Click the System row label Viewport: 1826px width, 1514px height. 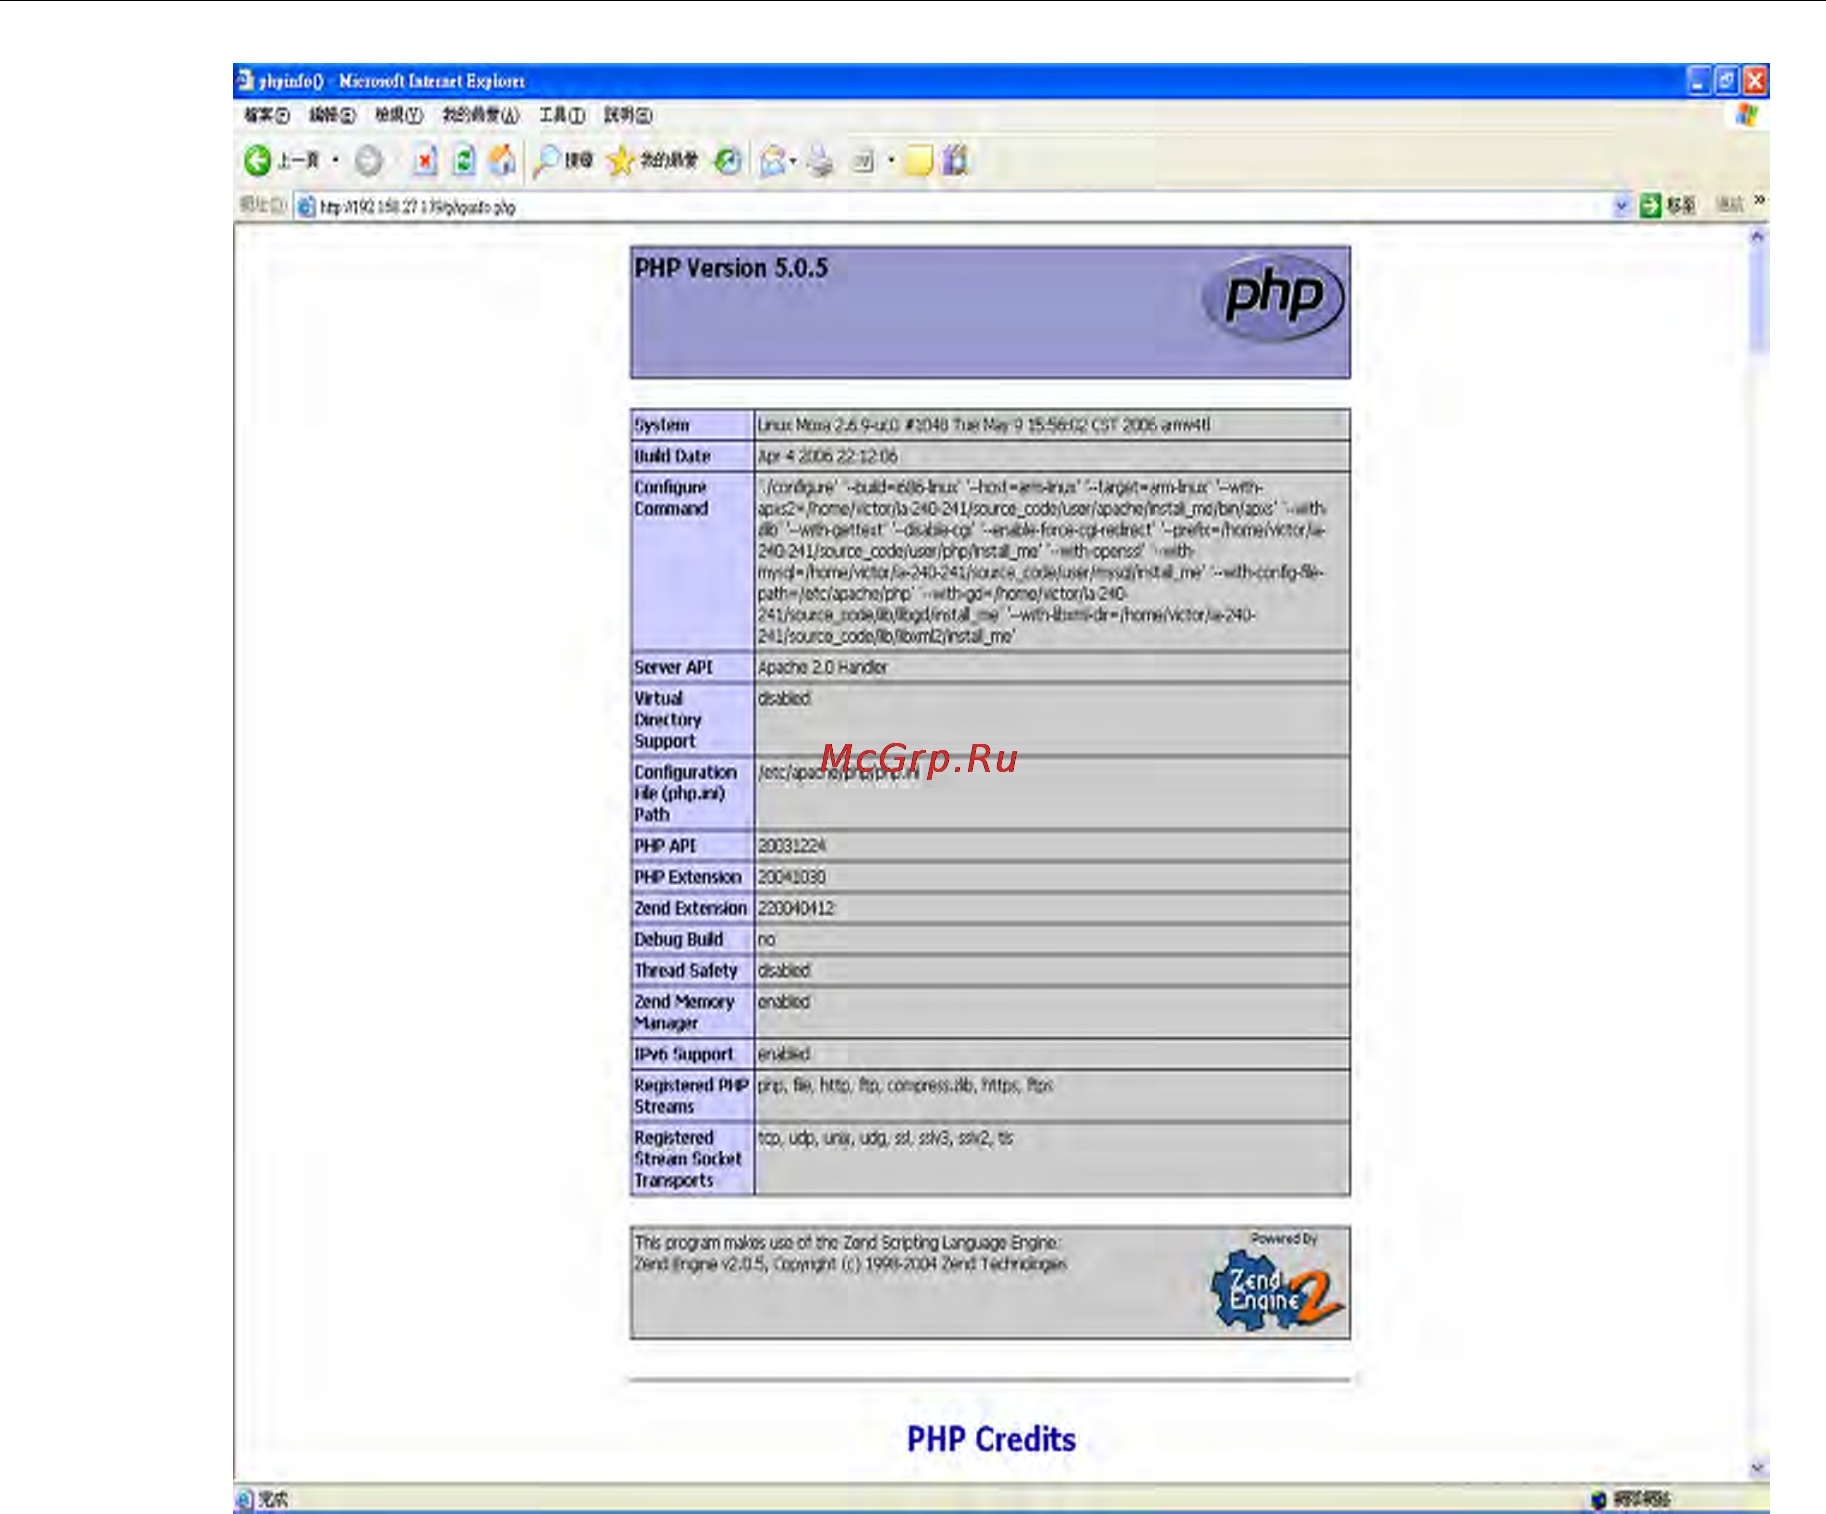click(x=662, y=425)
